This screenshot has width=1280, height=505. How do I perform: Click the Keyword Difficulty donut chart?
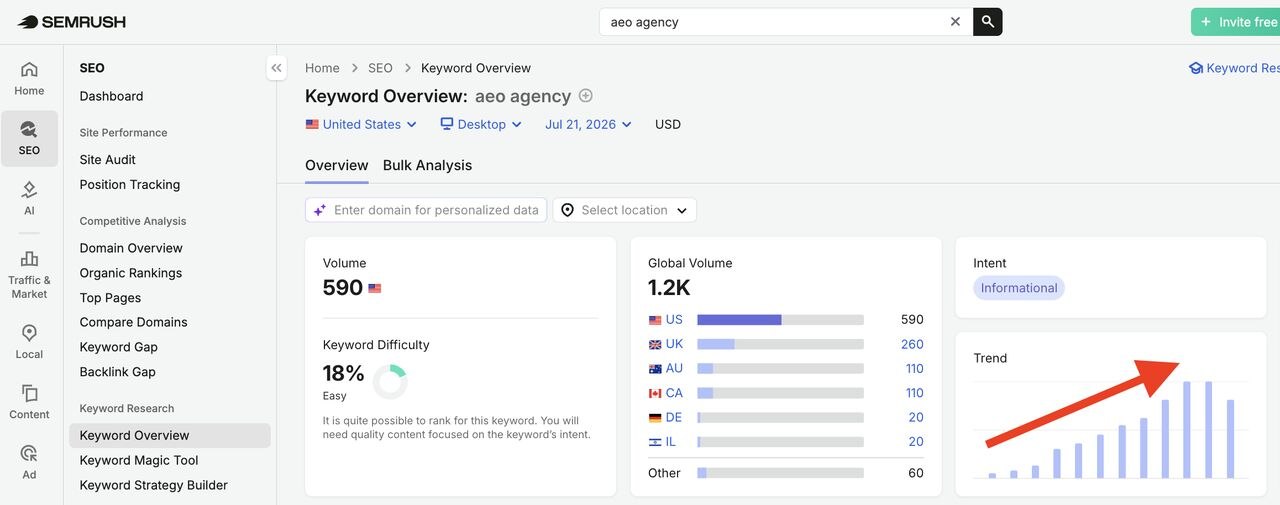click(x=390, y=381)
